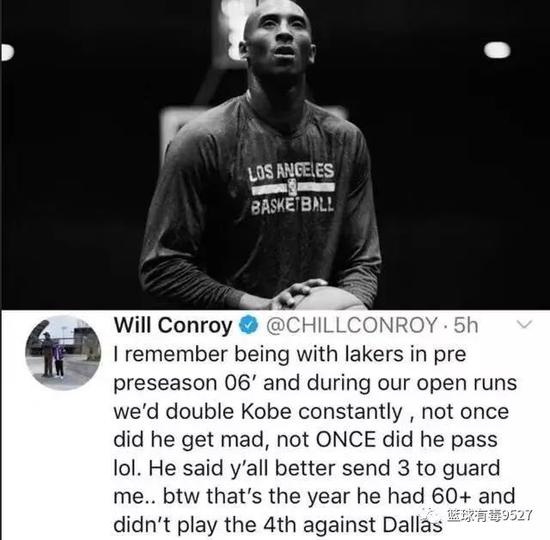Open Will Conroy's round profile avatar

click(63, 353)
